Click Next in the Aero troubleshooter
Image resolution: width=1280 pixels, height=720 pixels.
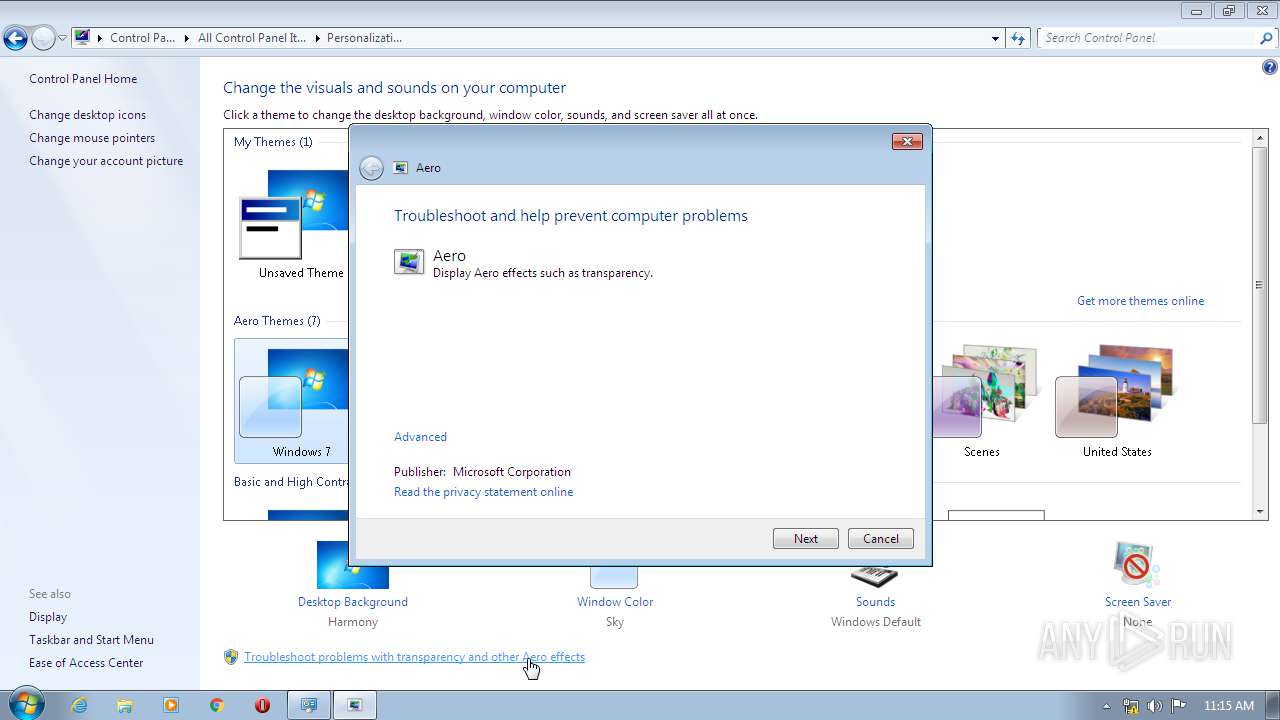806,539
